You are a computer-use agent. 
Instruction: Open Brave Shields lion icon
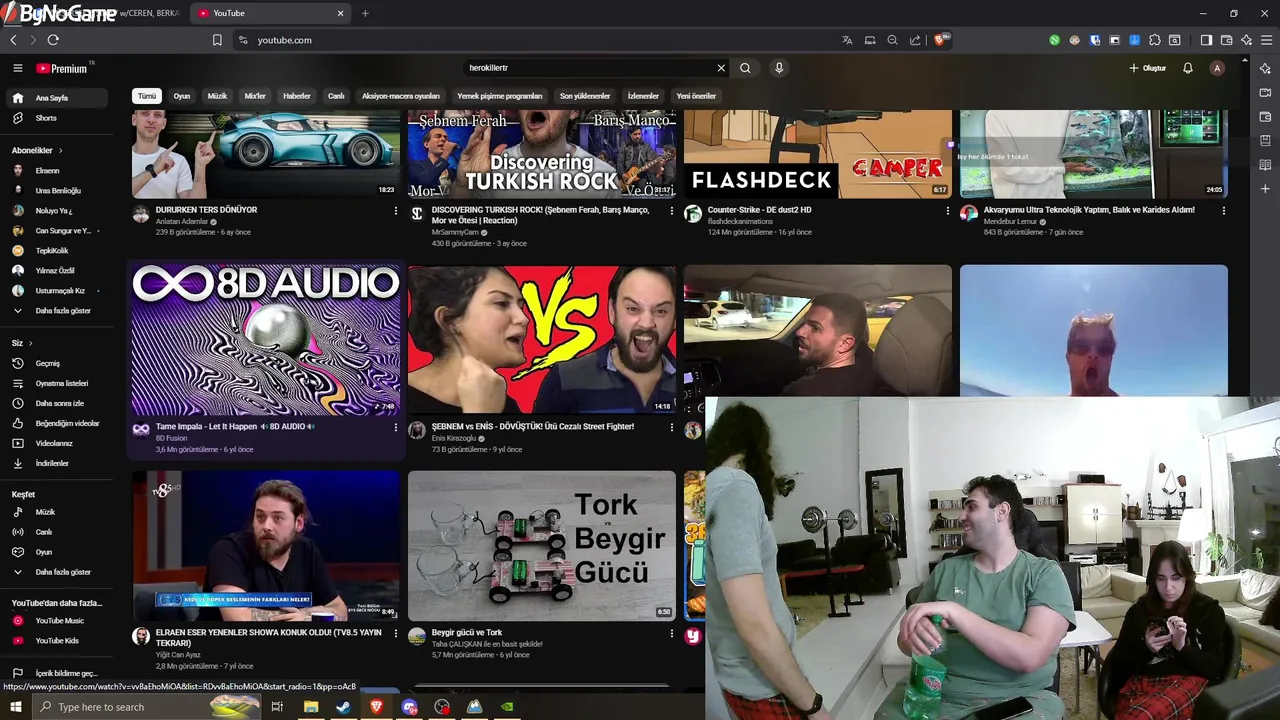pyautogui.click(x=940, y=40)
